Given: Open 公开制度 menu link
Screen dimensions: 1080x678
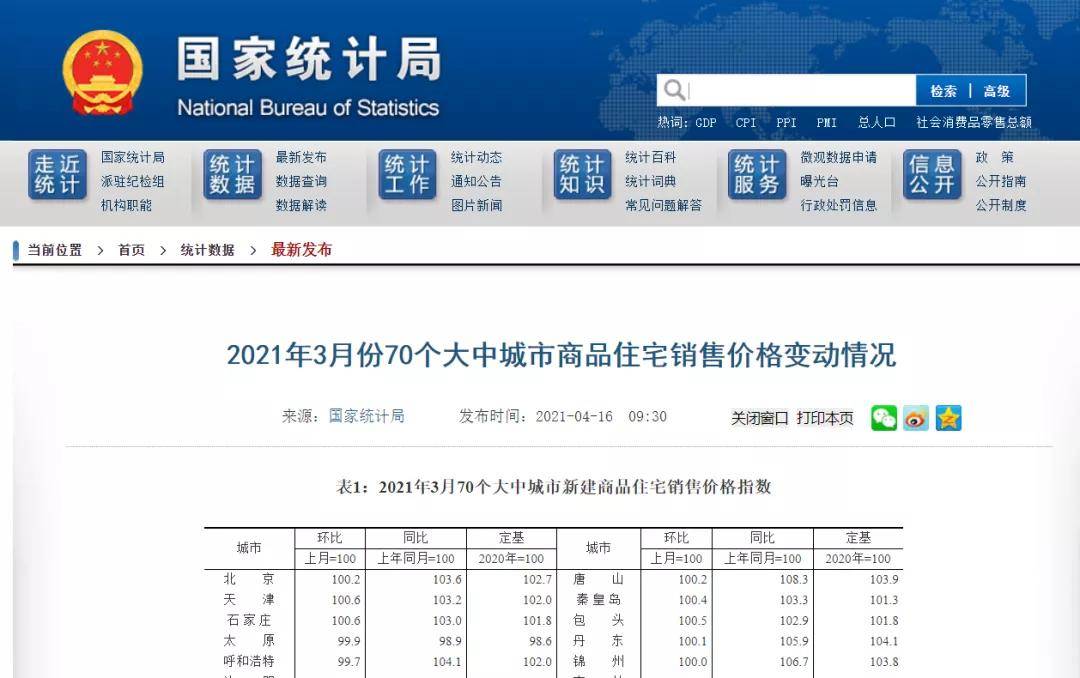Looking at the screenshot, I should click(1001, 205).
